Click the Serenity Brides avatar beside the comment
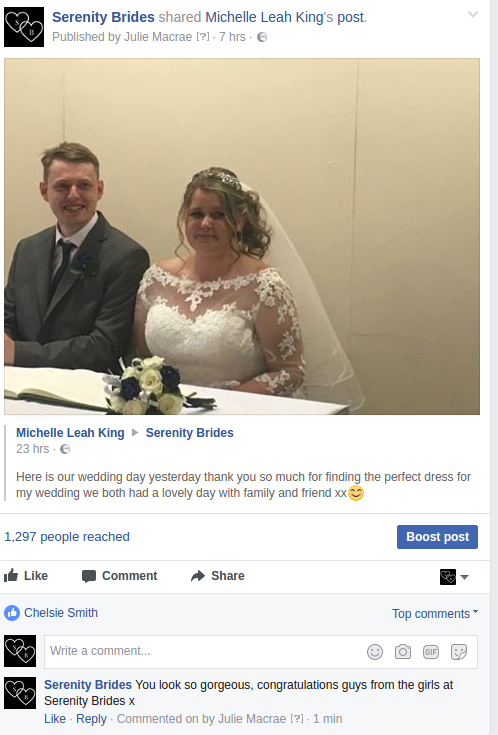The height and width of the screenshot is (735, 498). pos(20,693)
